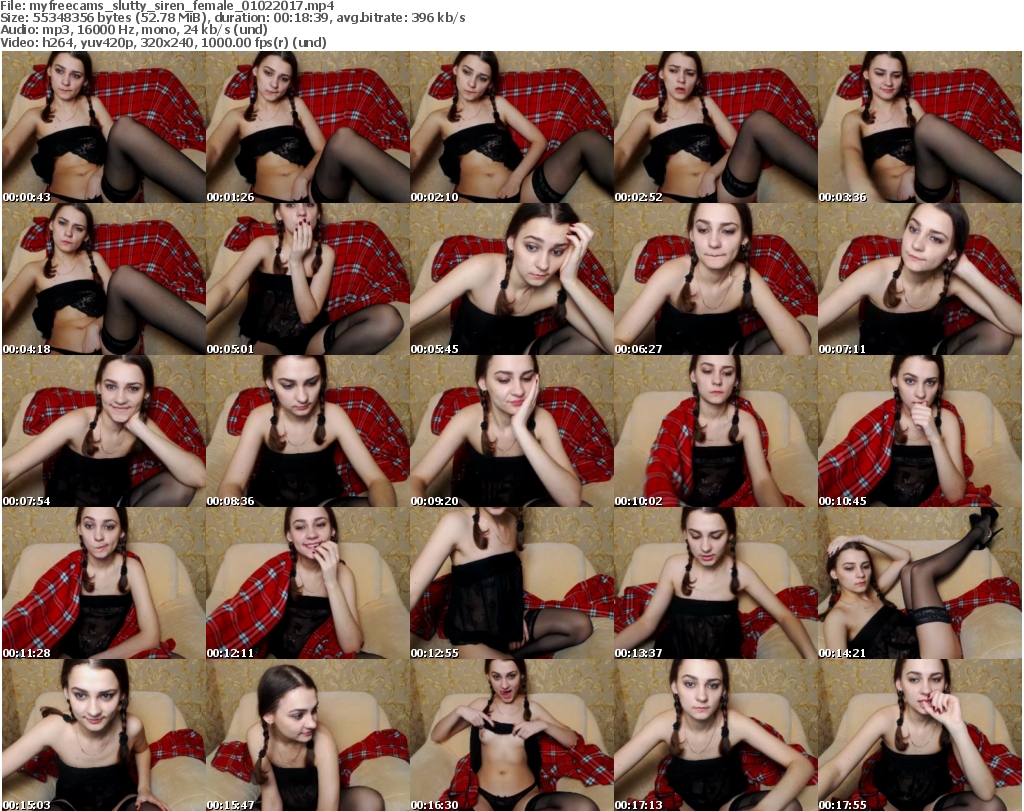This screenshot has width=1024, height=811.
Task: Click the file name line in the header
Action: coord(167,6)
